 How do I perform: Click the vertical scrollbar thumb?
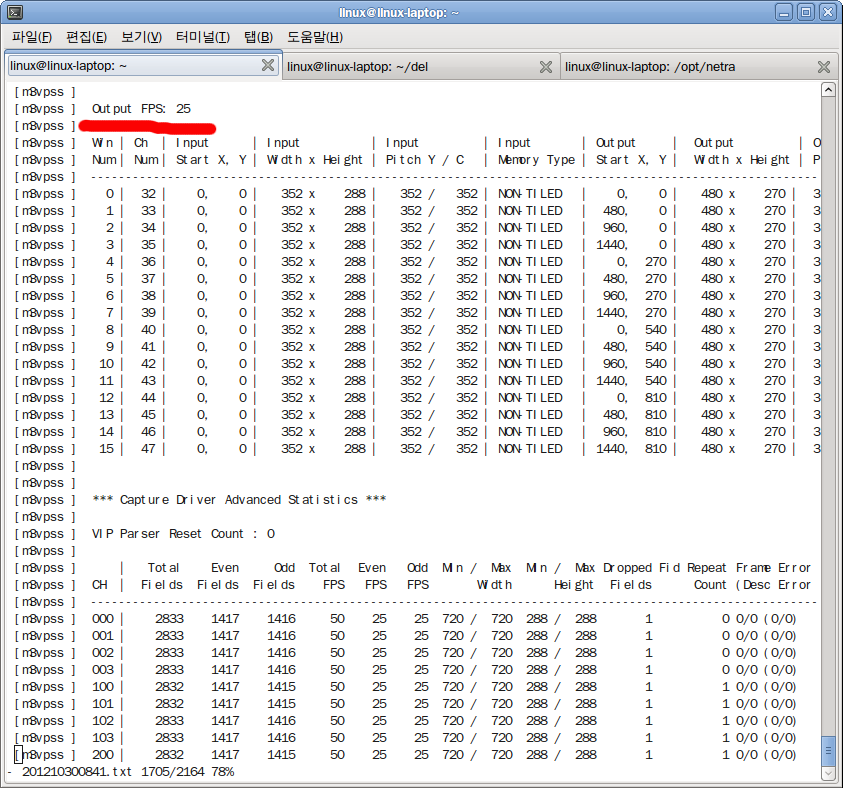[828, 751]
